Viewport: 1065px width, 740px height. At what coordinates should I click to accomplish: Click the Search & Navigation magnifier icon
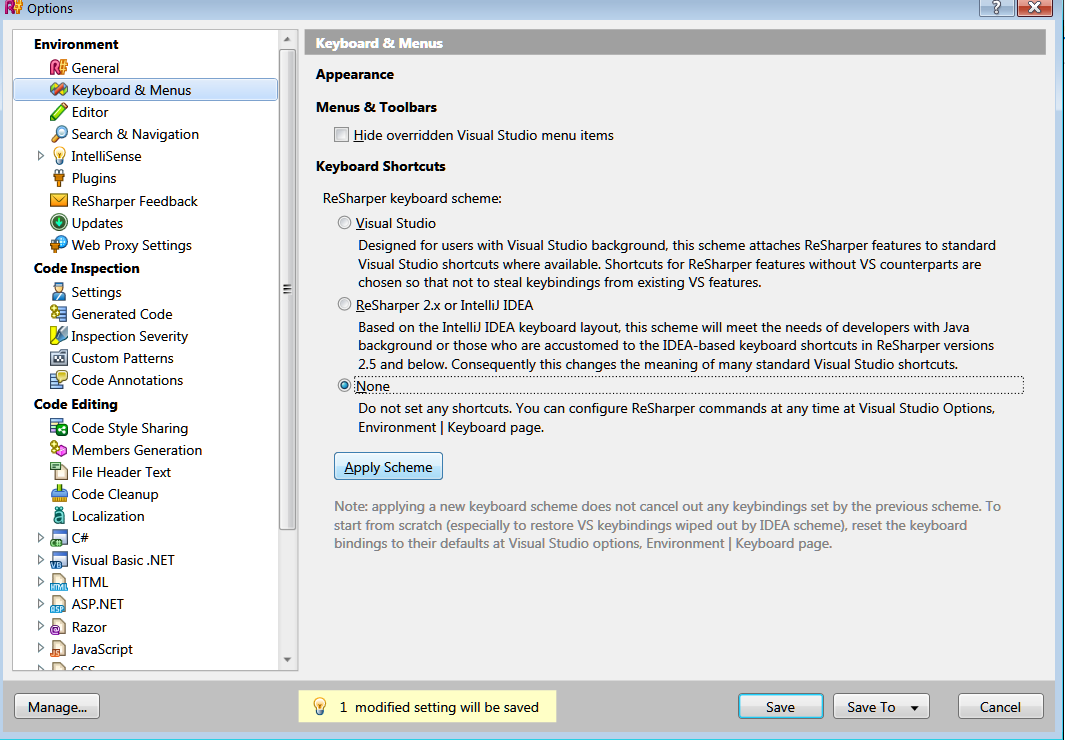click(x=59, y=134)
